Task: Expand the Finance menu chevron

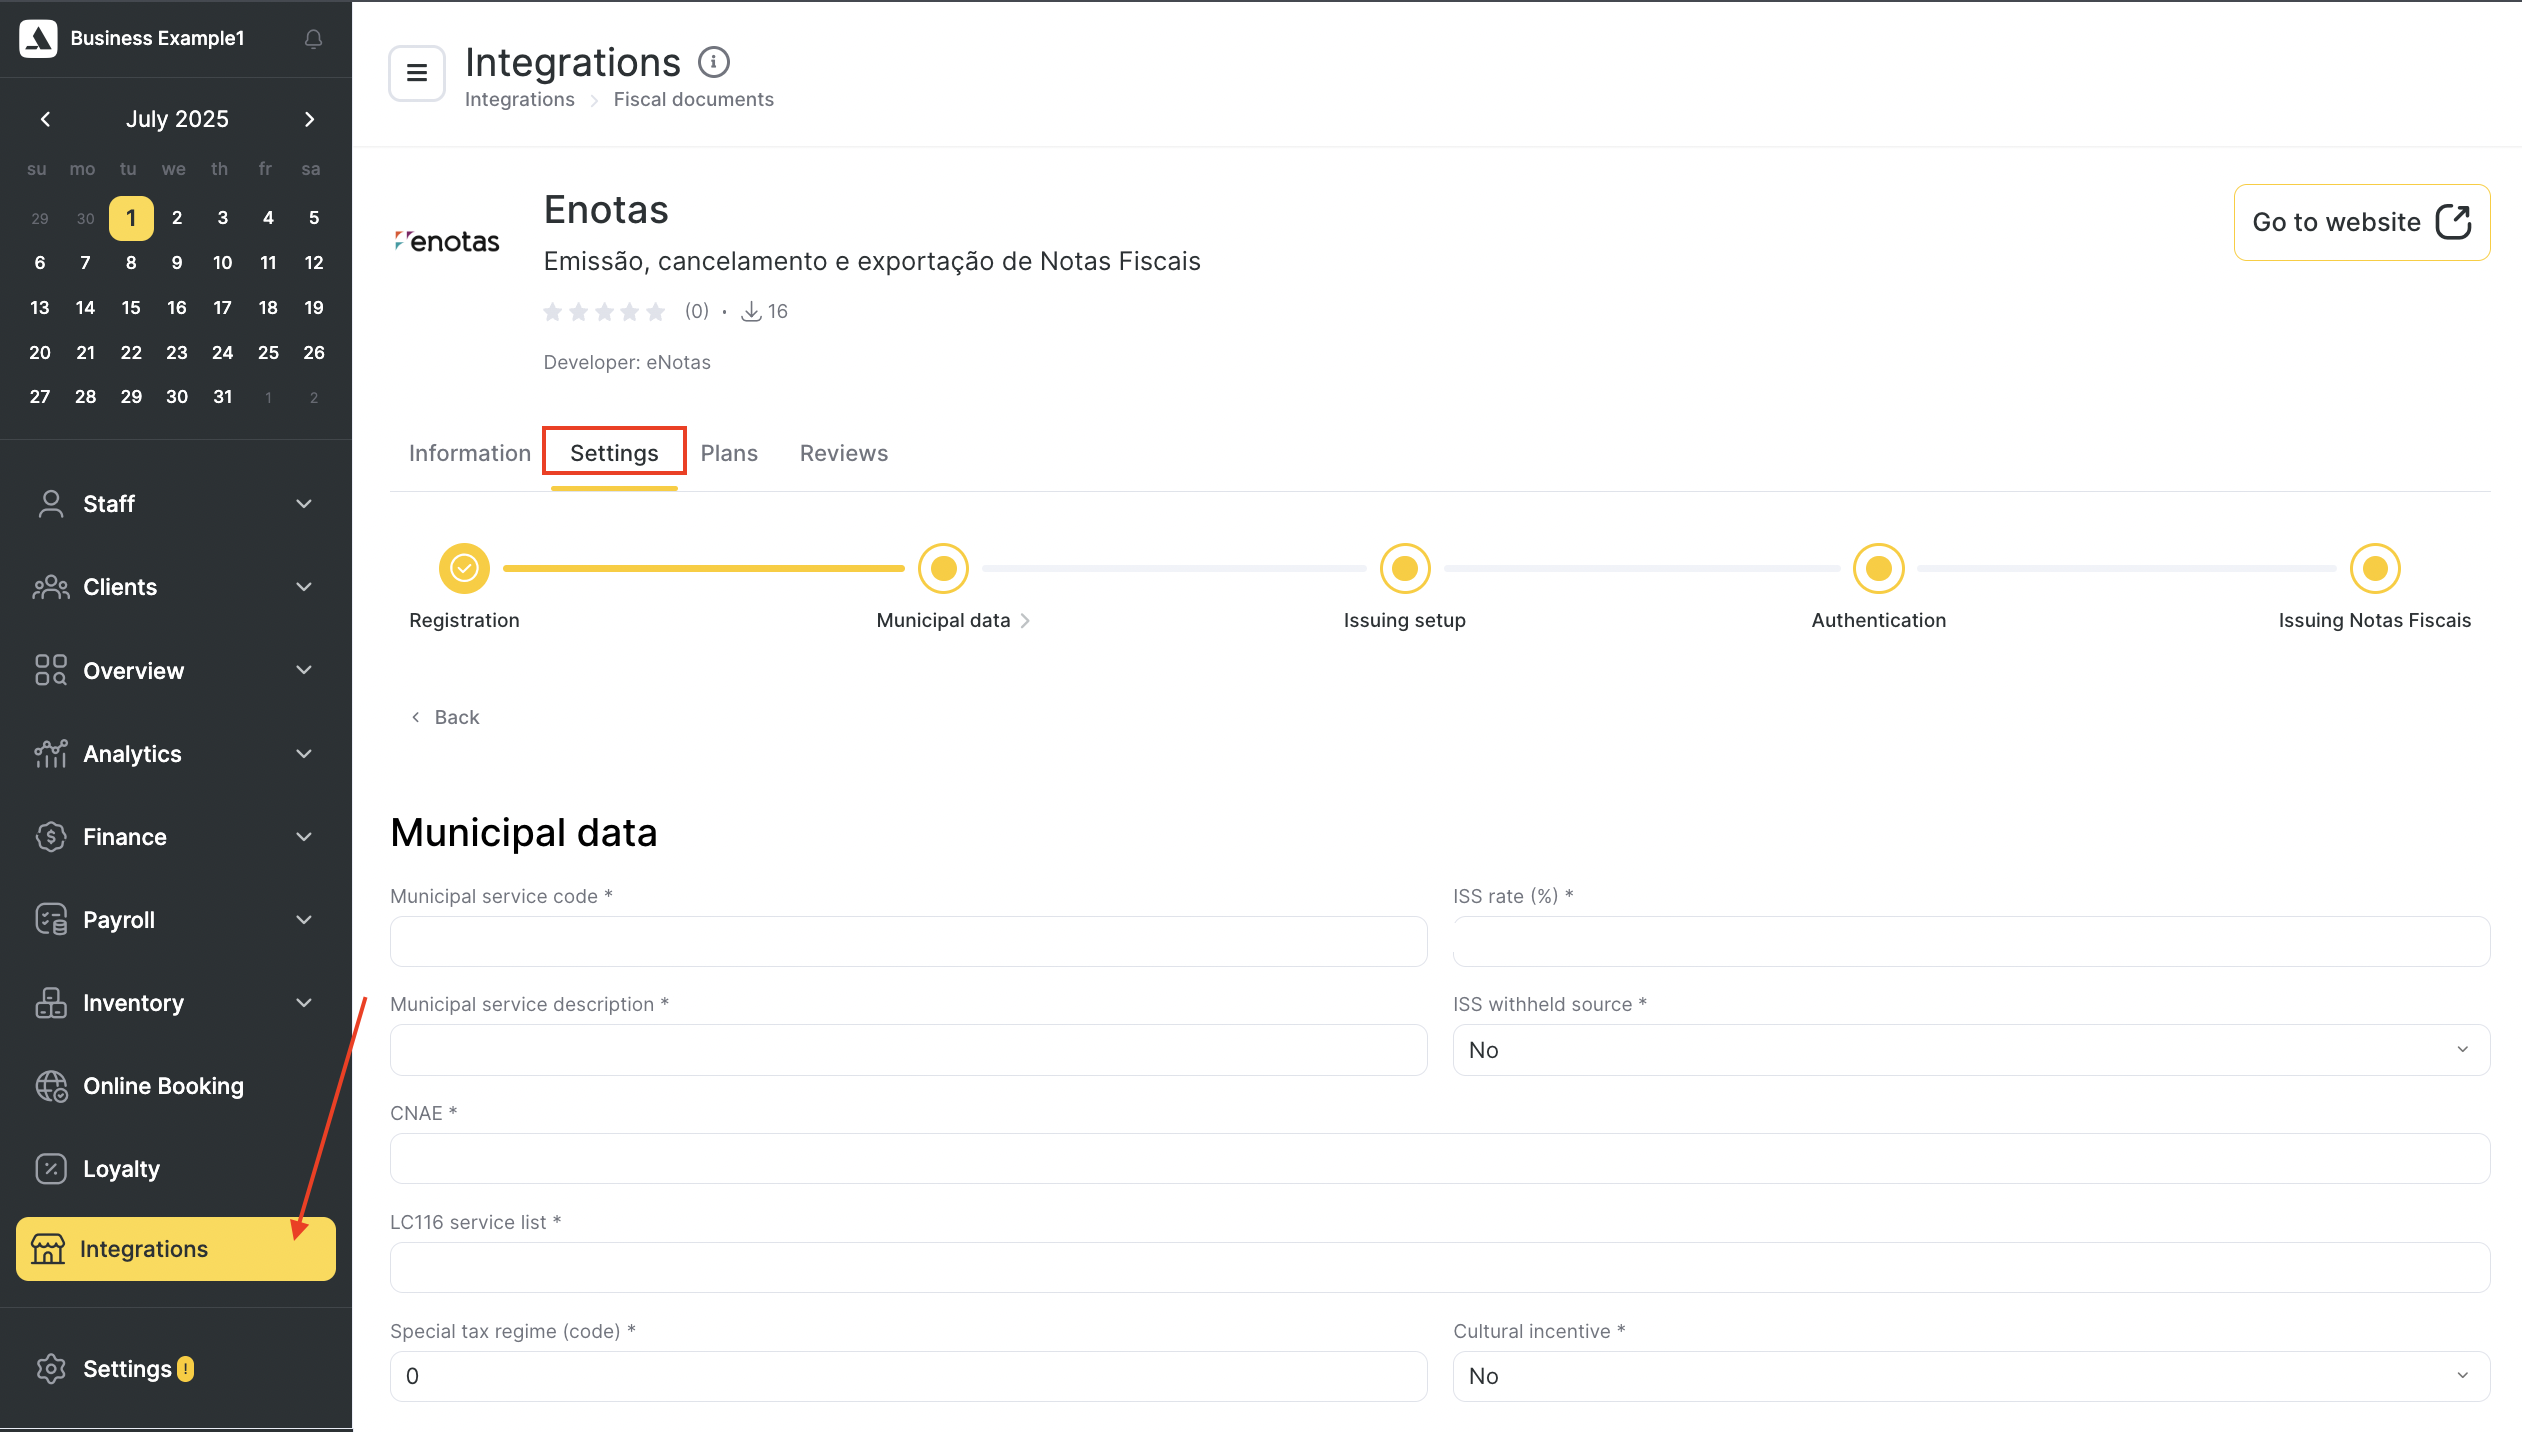Action: (x=304, y=836)
